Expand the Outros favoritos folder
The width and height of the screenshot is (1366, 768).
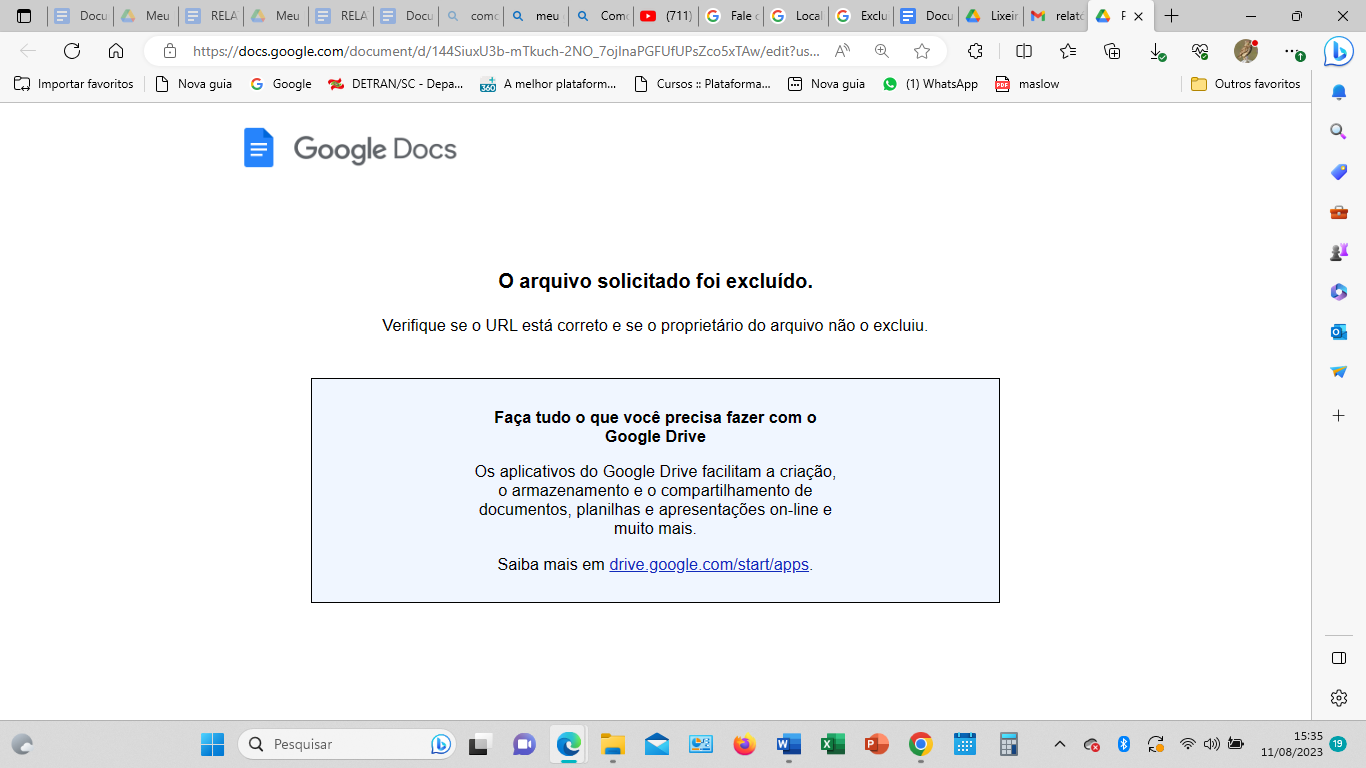(x=1246, y=84)
